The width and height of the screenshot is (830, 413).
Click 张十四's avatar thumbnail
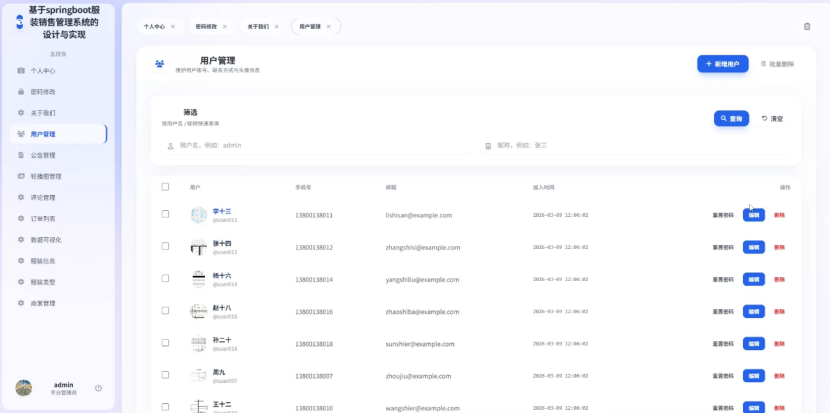(x=199, y=247)
